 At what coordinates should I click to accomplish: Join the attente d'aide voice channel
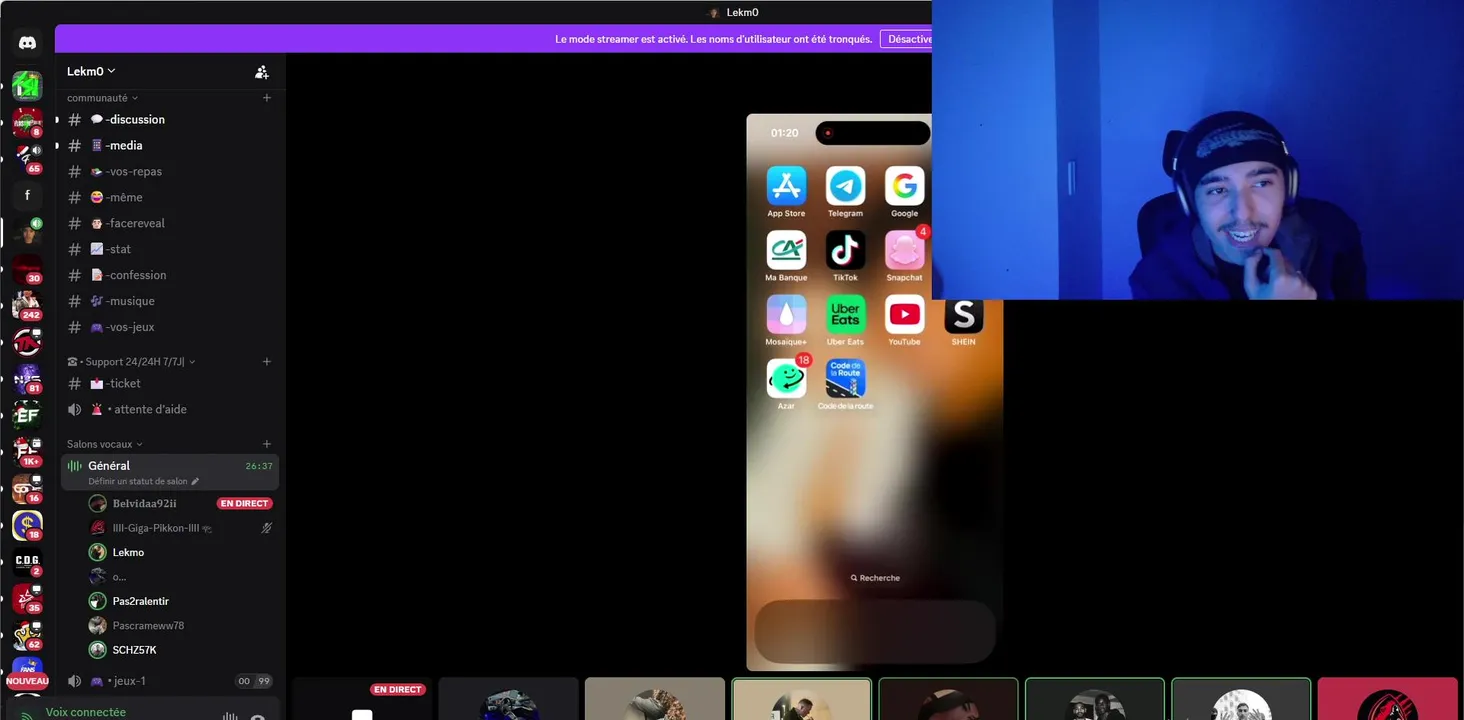click(170, 409)
